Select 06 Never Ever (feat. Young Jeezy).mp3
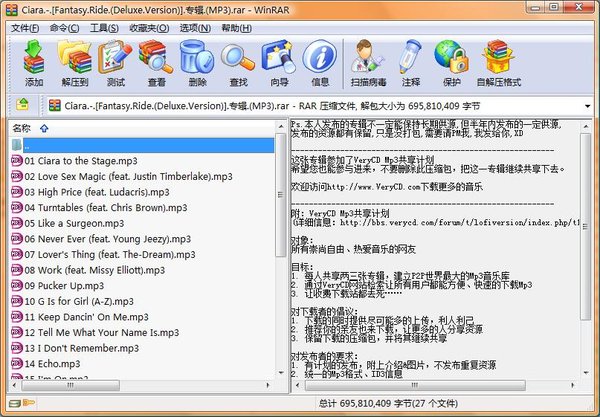The width and height of the screenshot is (600, 417). tap(108, 239)
